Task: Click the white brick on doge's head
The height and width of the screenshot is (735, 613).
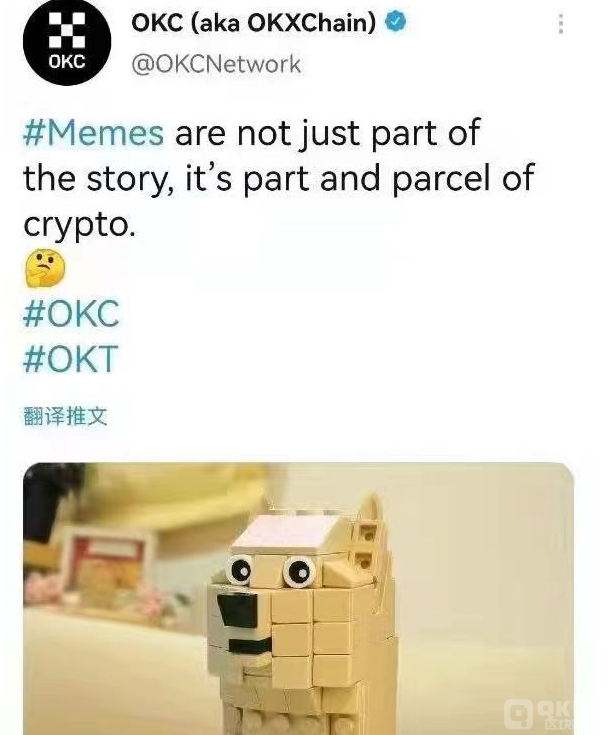Action: pos(285,533)
